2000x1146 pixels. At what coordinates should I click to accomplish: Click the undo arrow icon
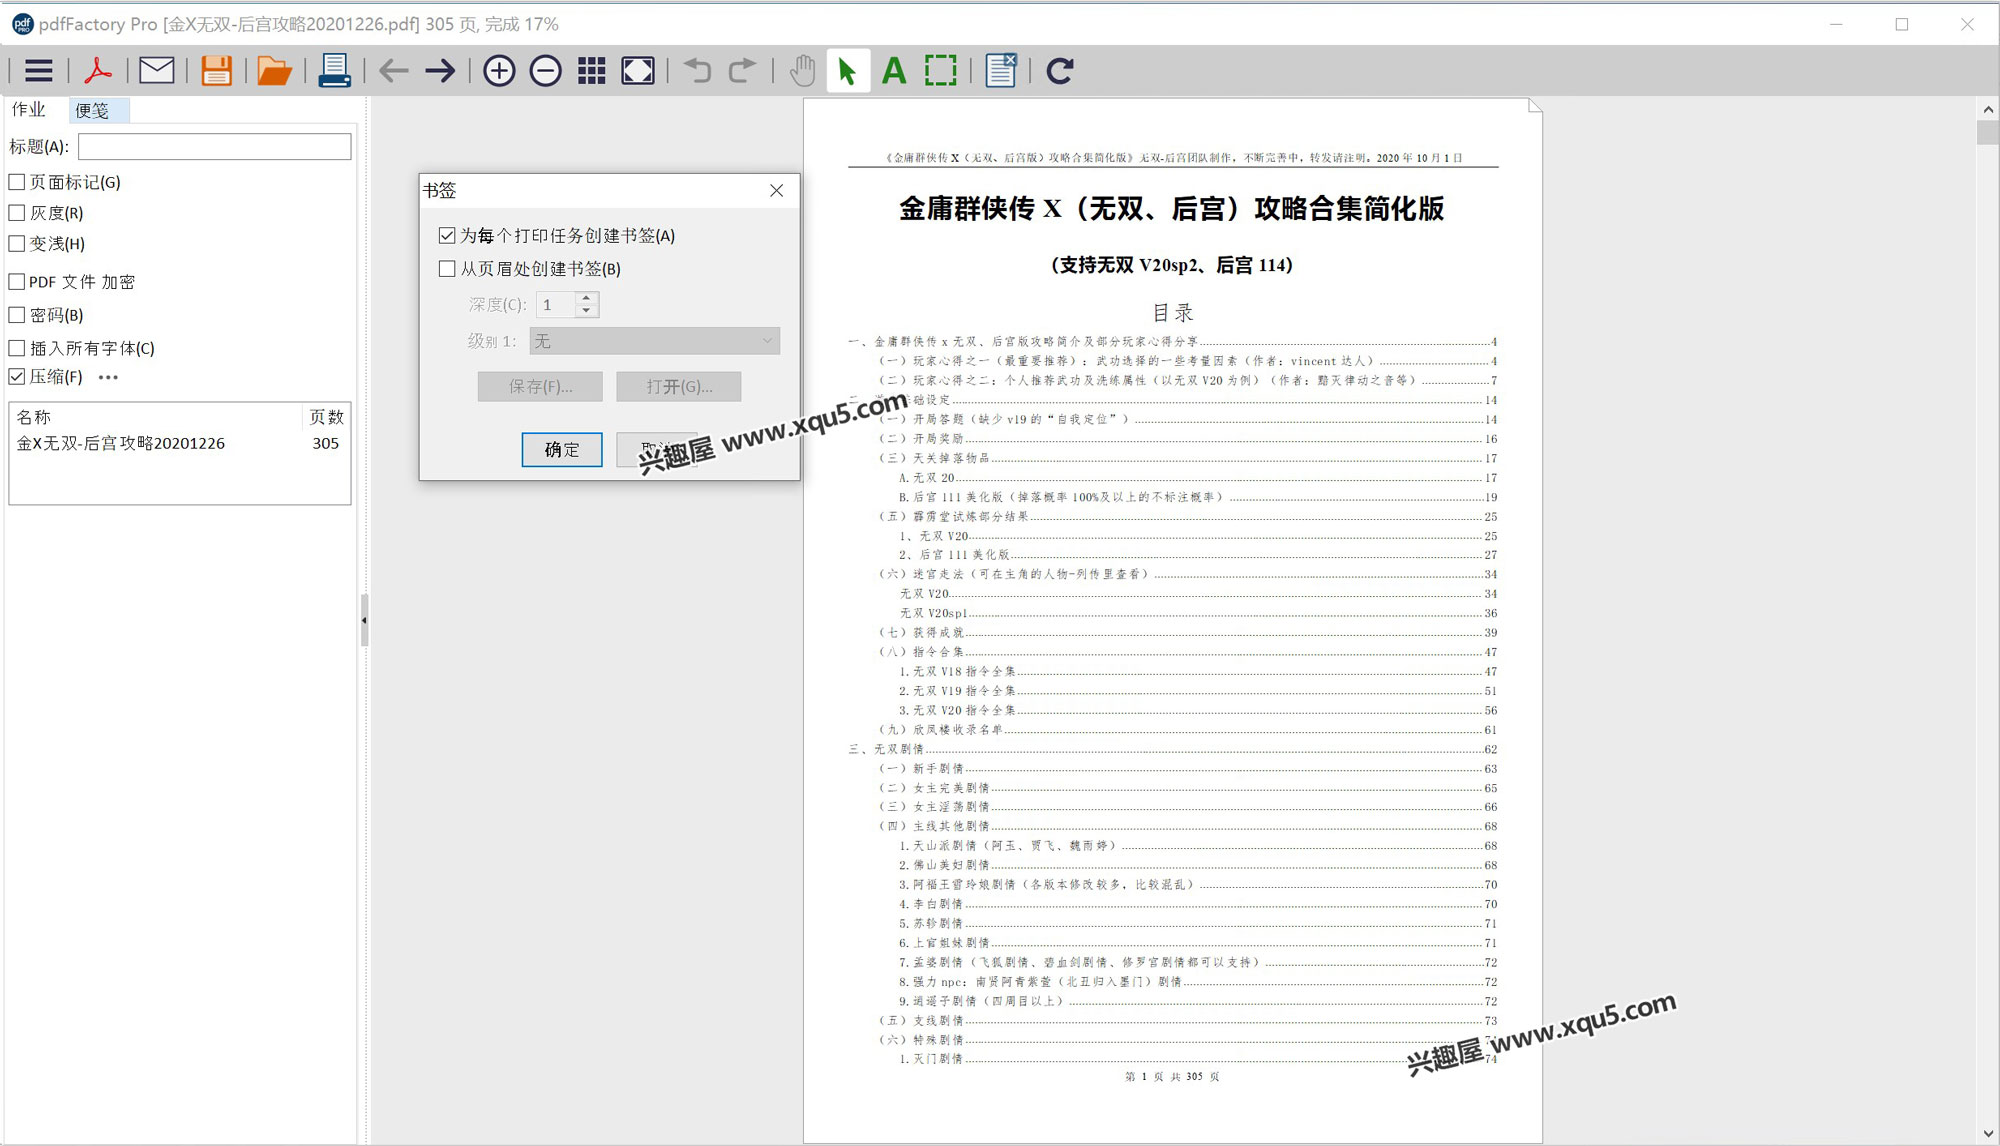click(697, 70)
